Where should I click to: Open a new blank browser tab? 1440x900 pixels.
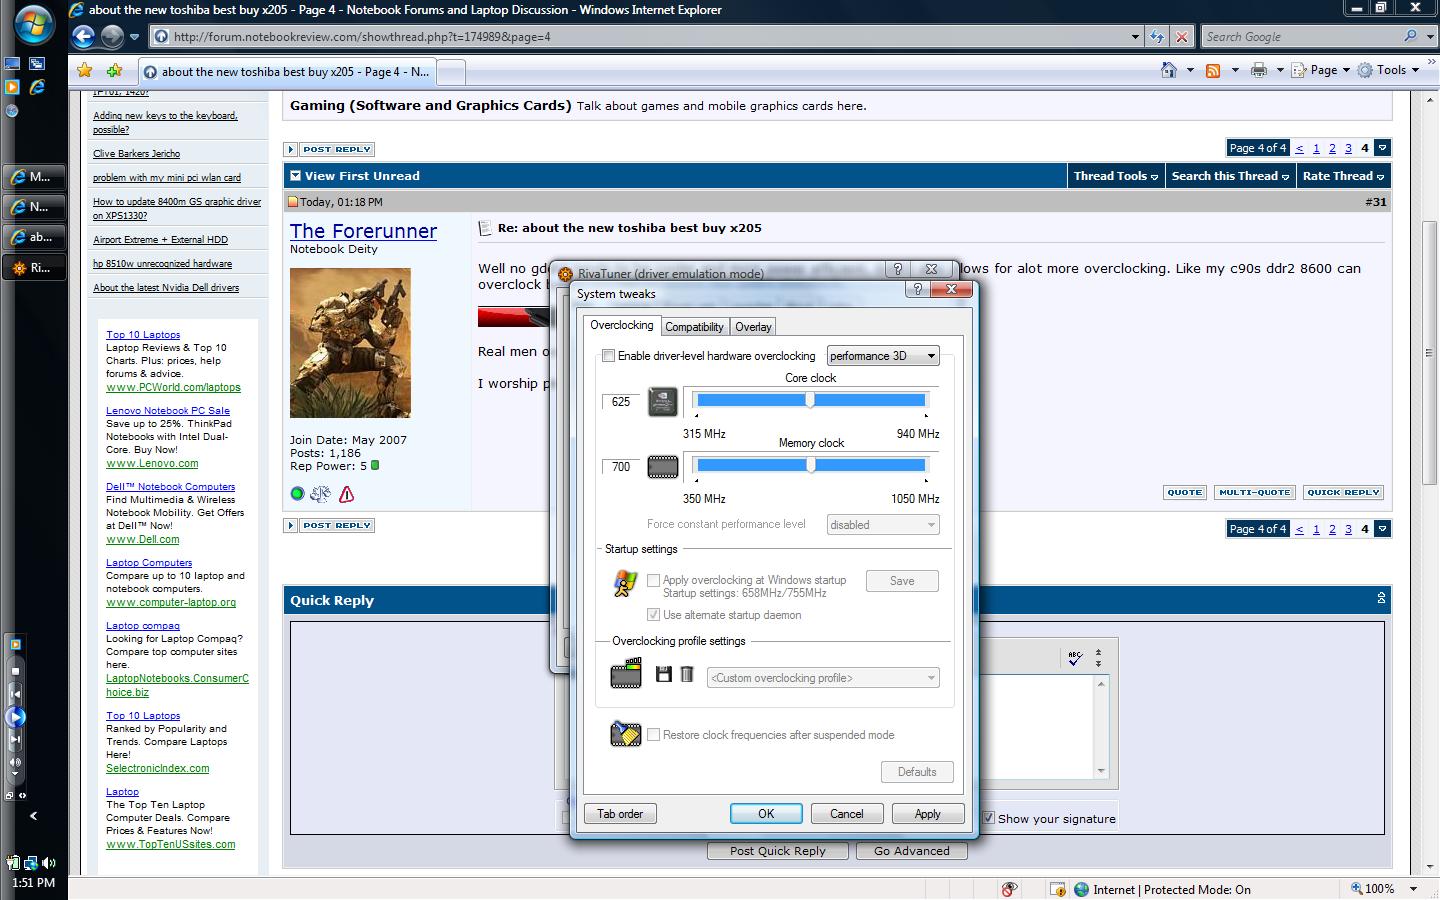451,72
